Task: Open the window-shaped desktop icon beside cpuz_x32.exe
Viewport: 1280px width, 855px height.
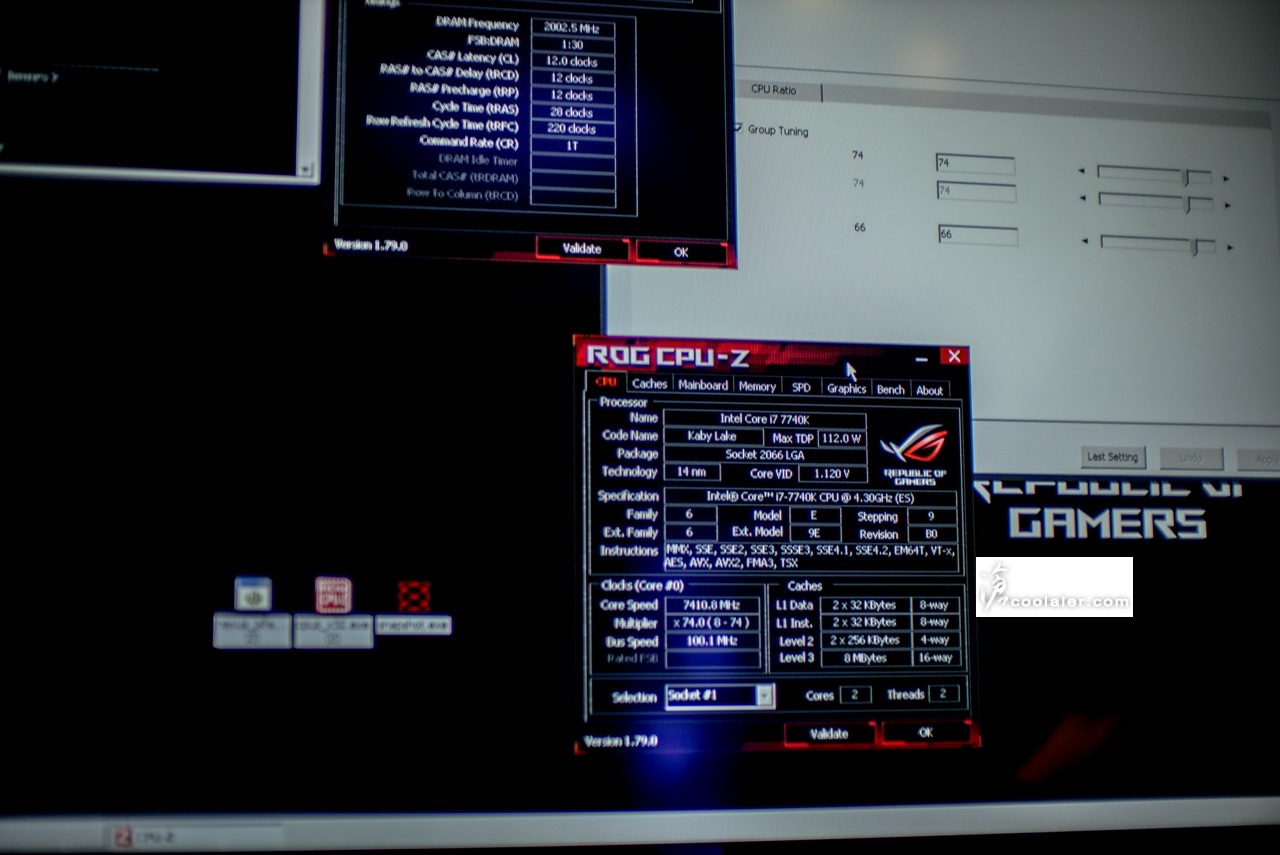Action: click(253, 593)
